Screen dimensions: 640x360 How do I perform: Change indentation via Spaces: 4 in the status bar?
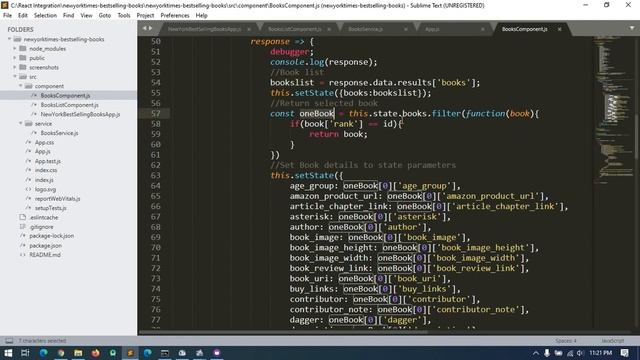(x=566, y=340)
